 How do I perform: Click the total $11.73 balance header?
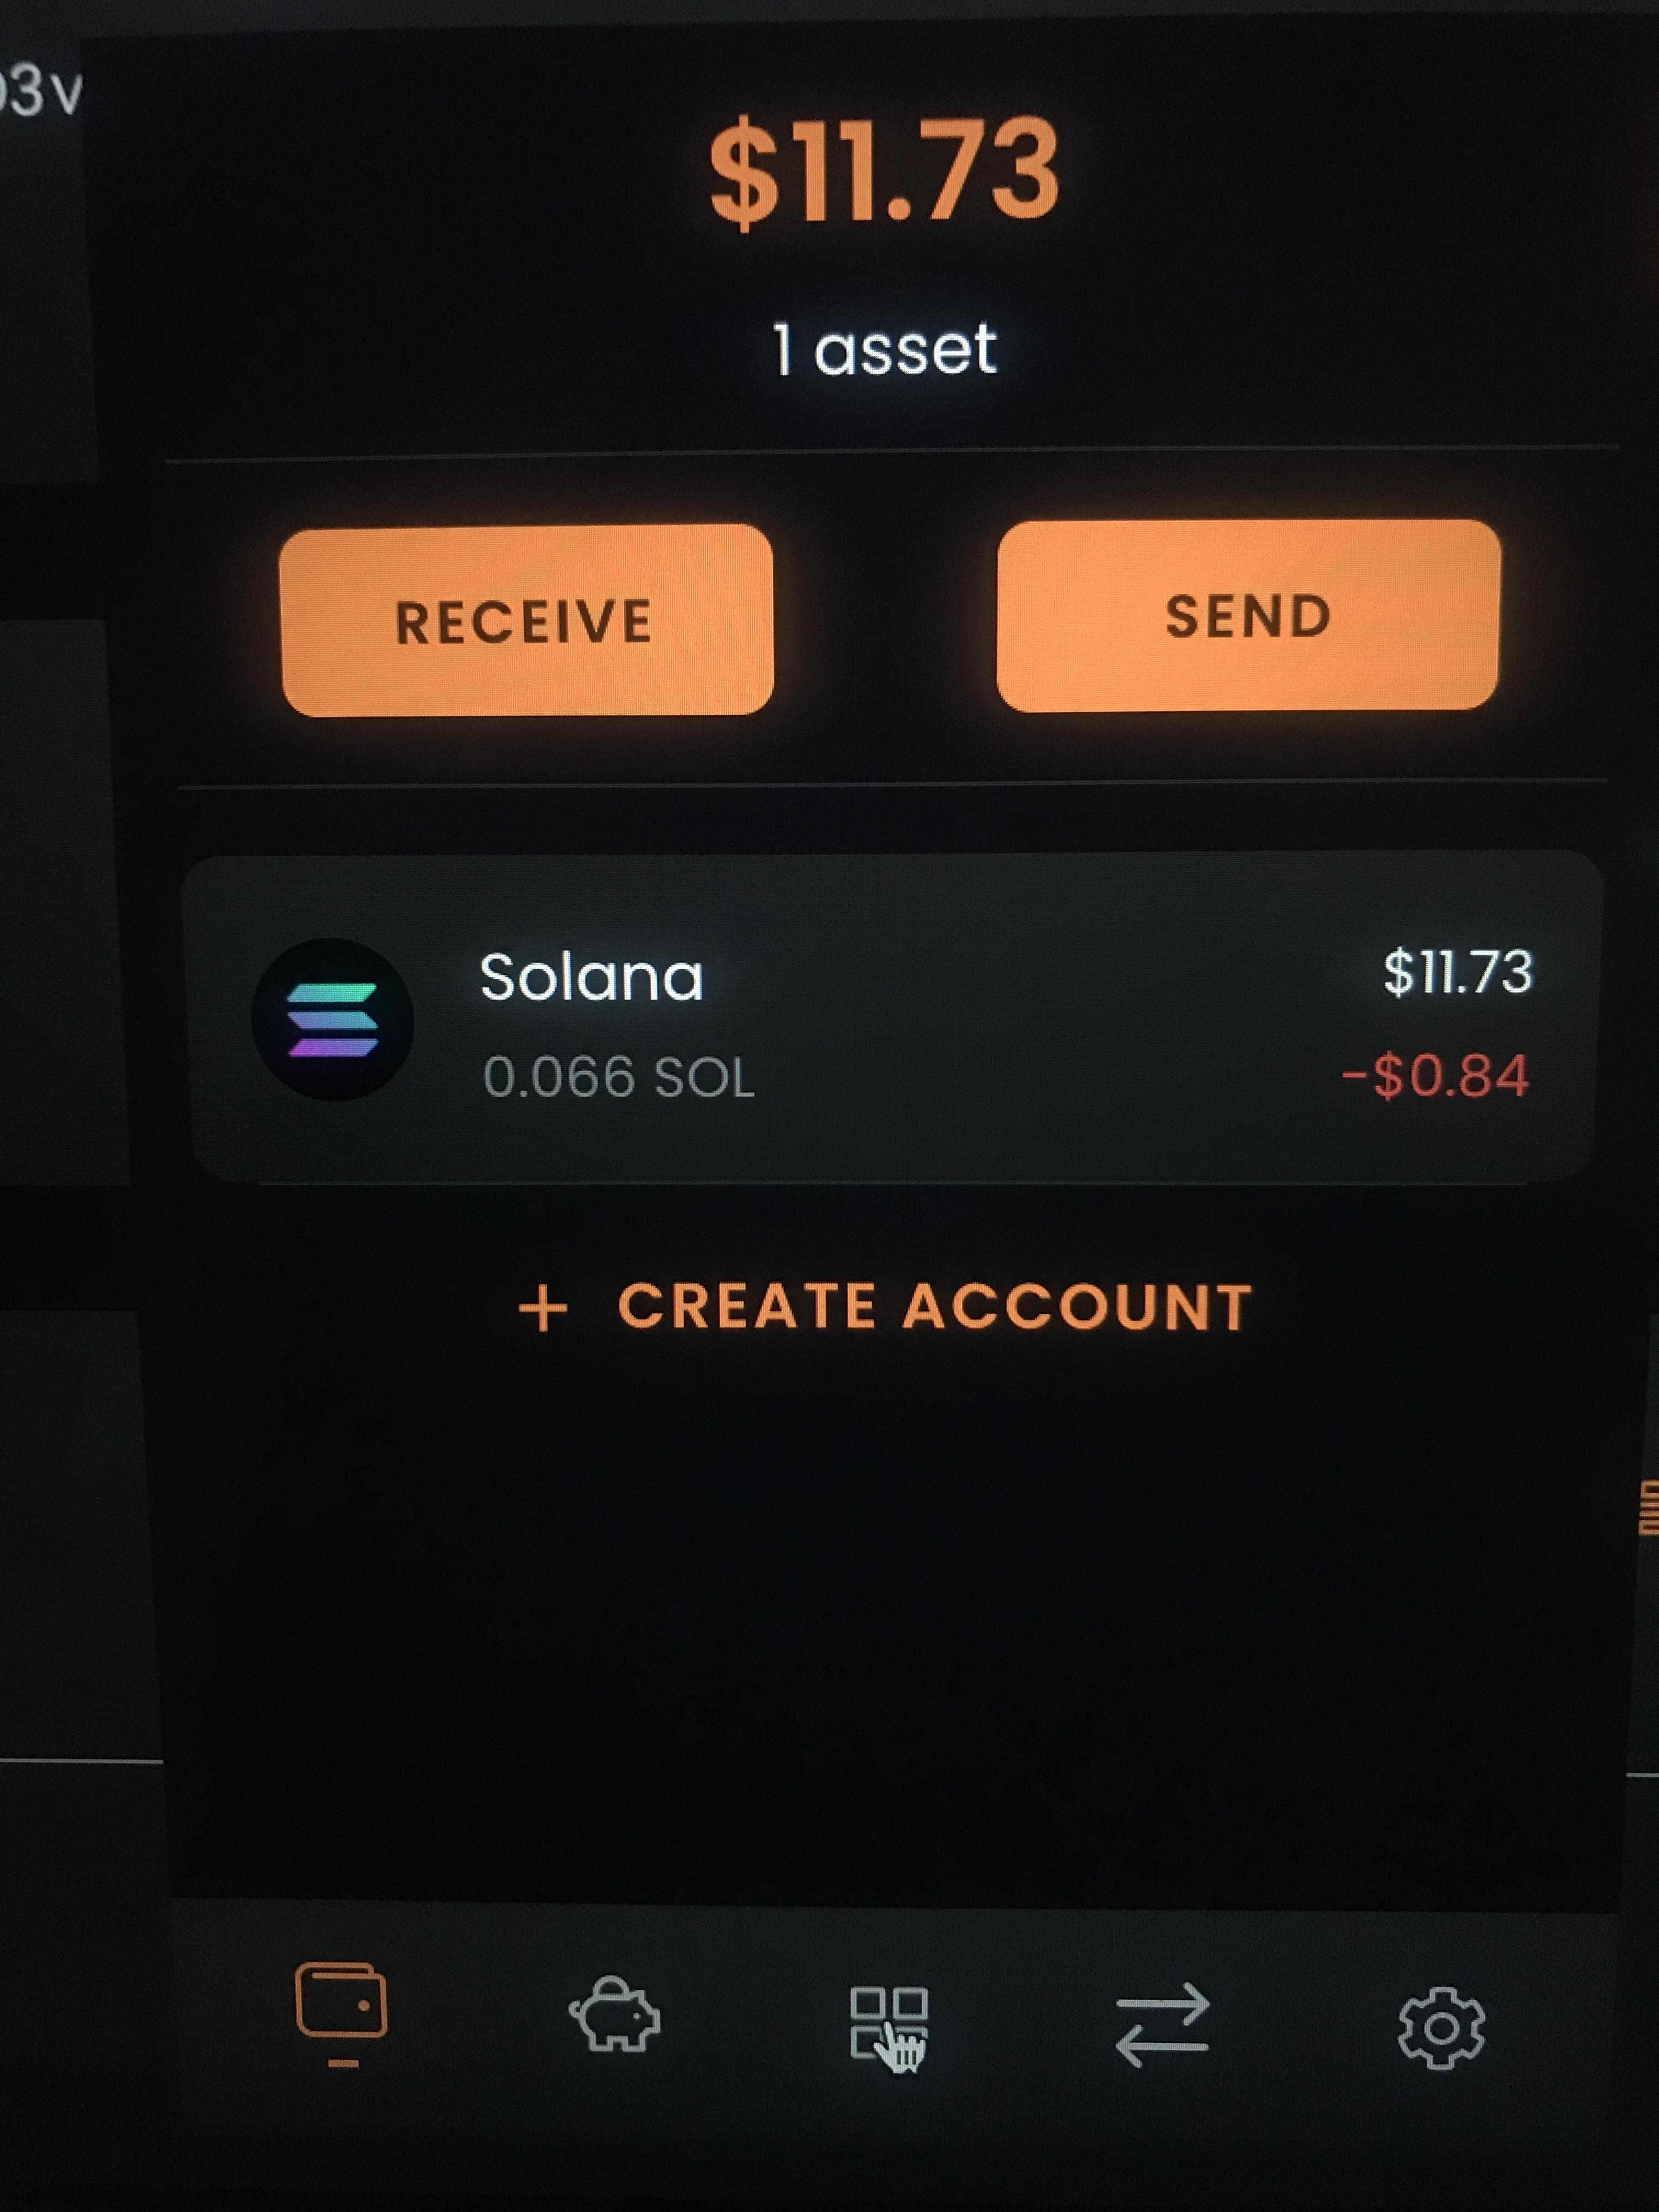pyautogui.click(x=884, y=168)
